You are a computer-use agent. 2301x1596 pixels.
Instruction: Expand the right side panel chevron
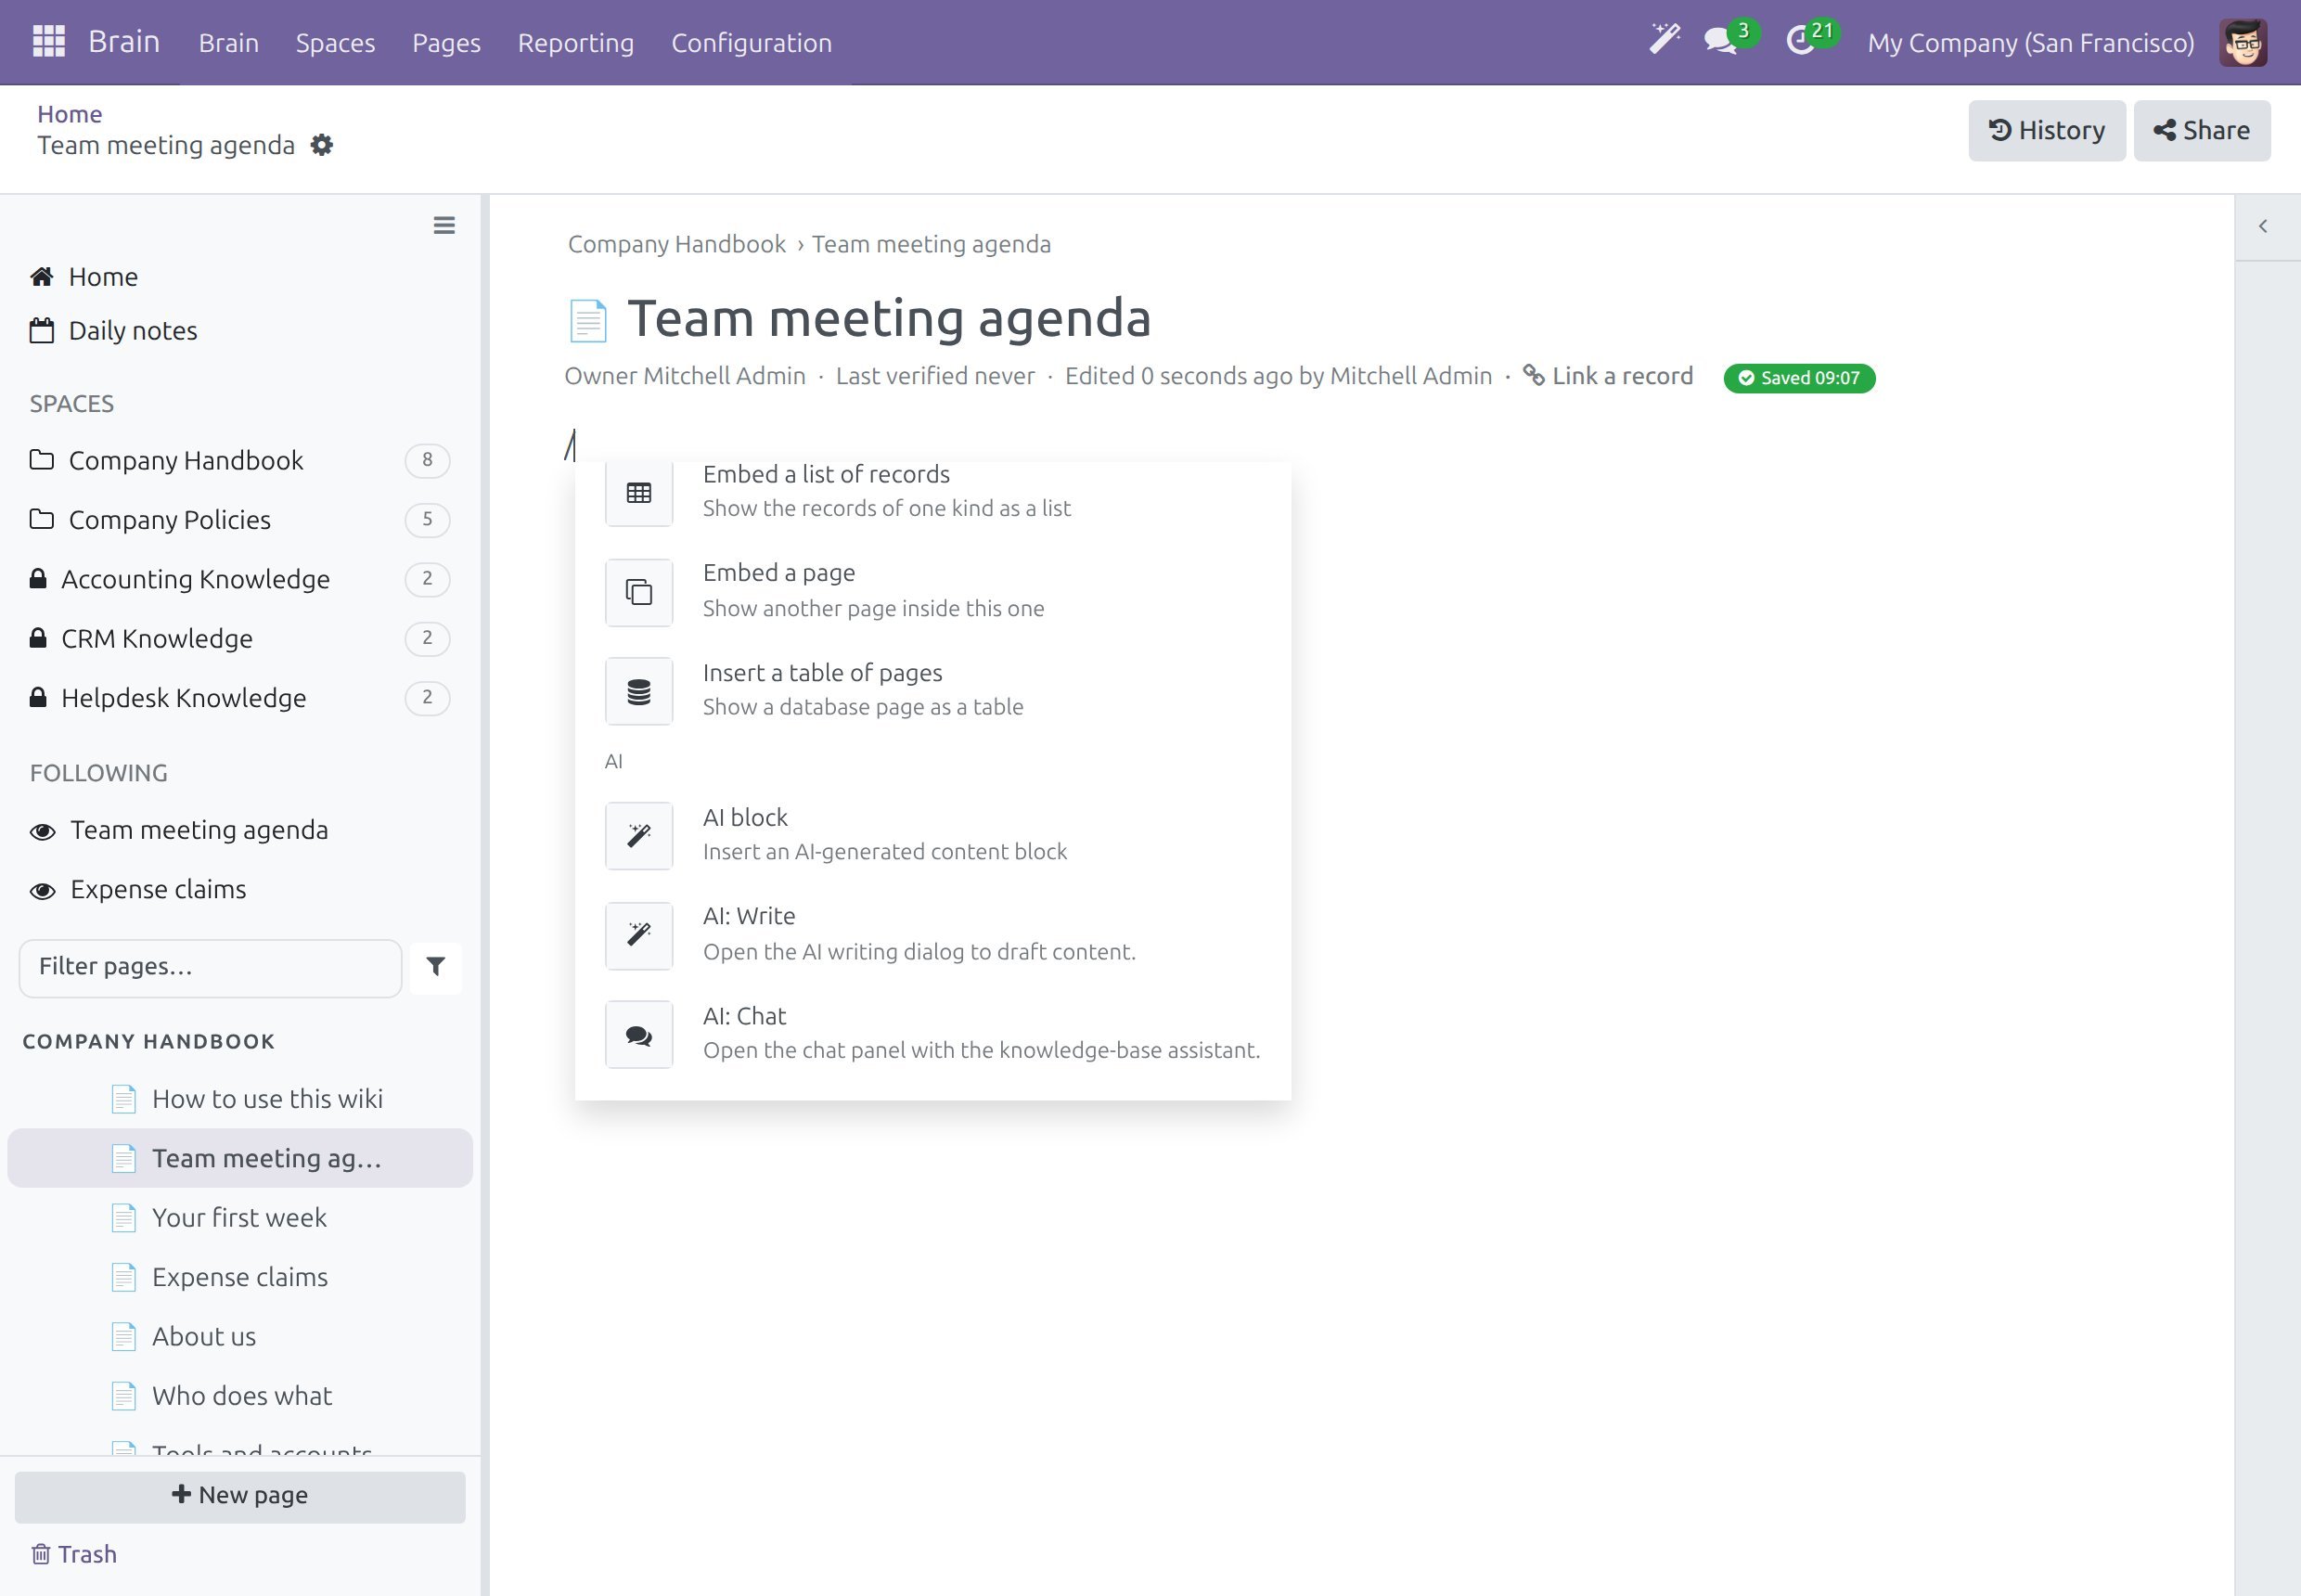[x=2263, y=226]
